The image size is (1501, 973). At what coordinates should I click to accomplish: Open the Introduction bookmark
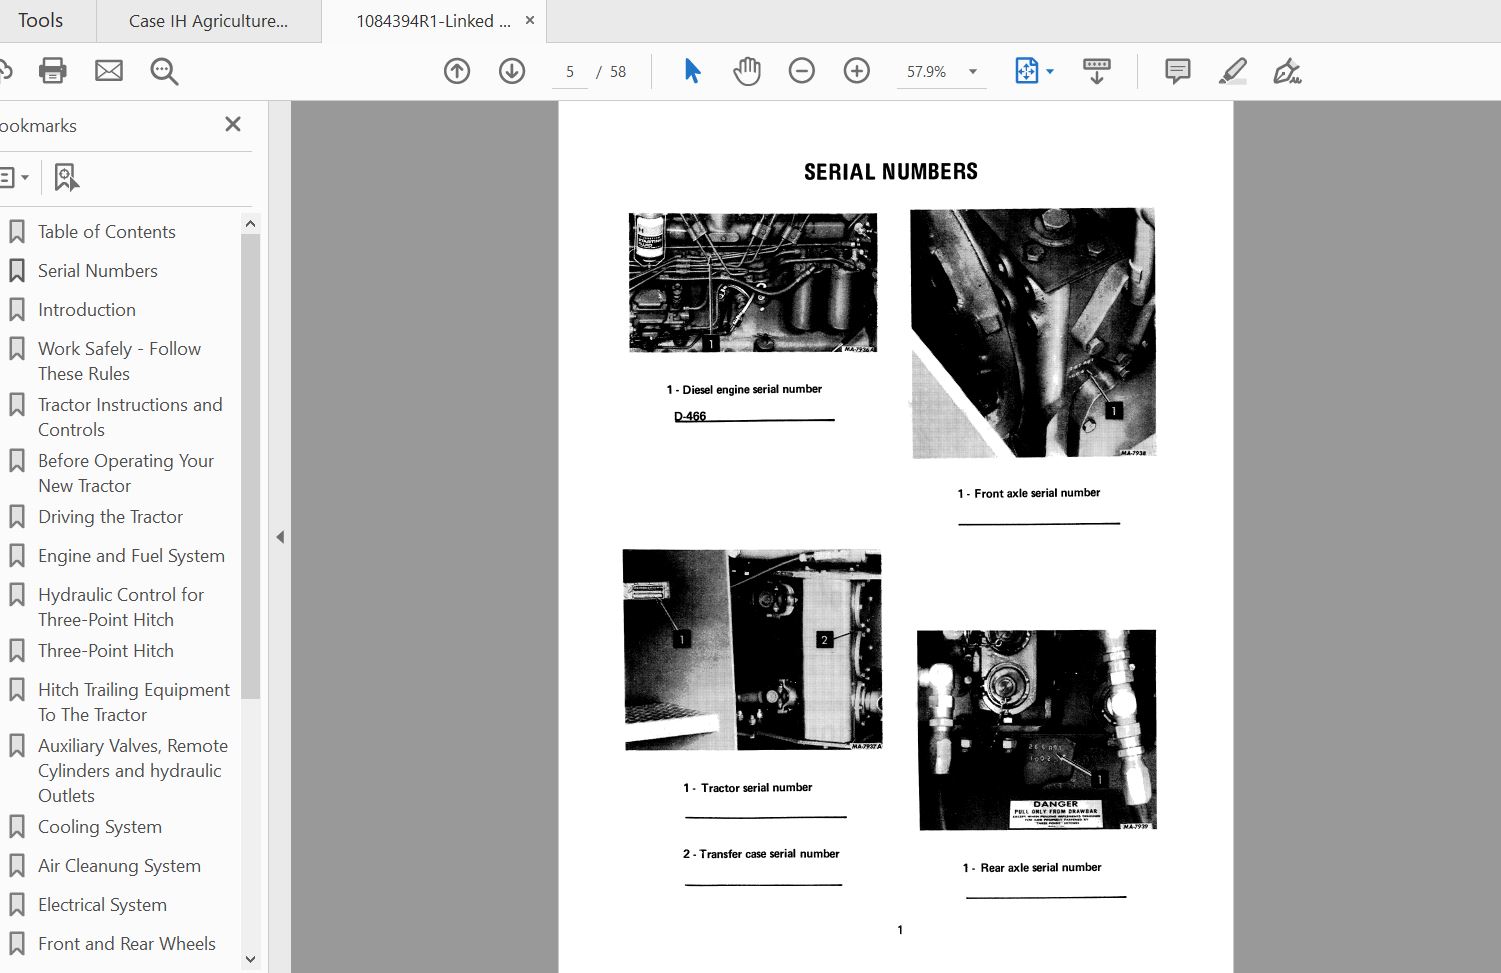(x=87, y=310)
